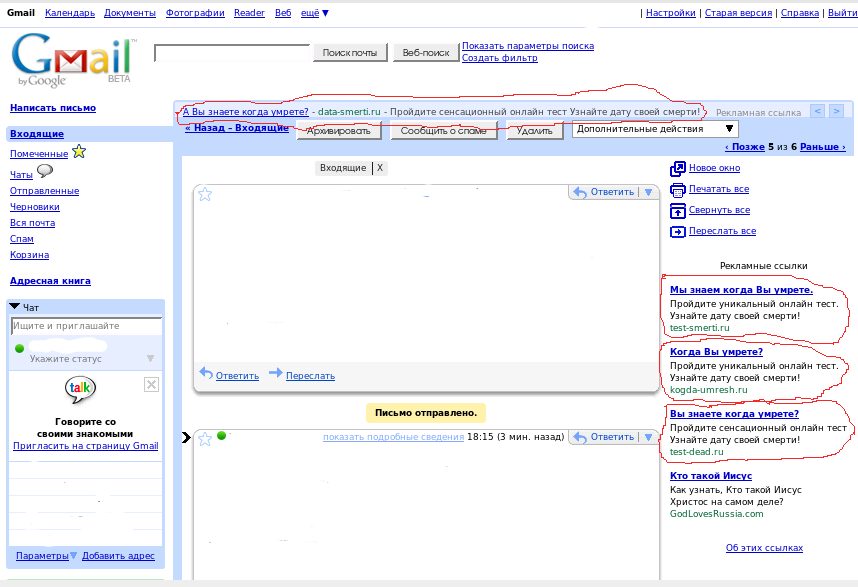Click the Поиск почты button
This screenshot has height=587, width=858.
coord(350,53)
